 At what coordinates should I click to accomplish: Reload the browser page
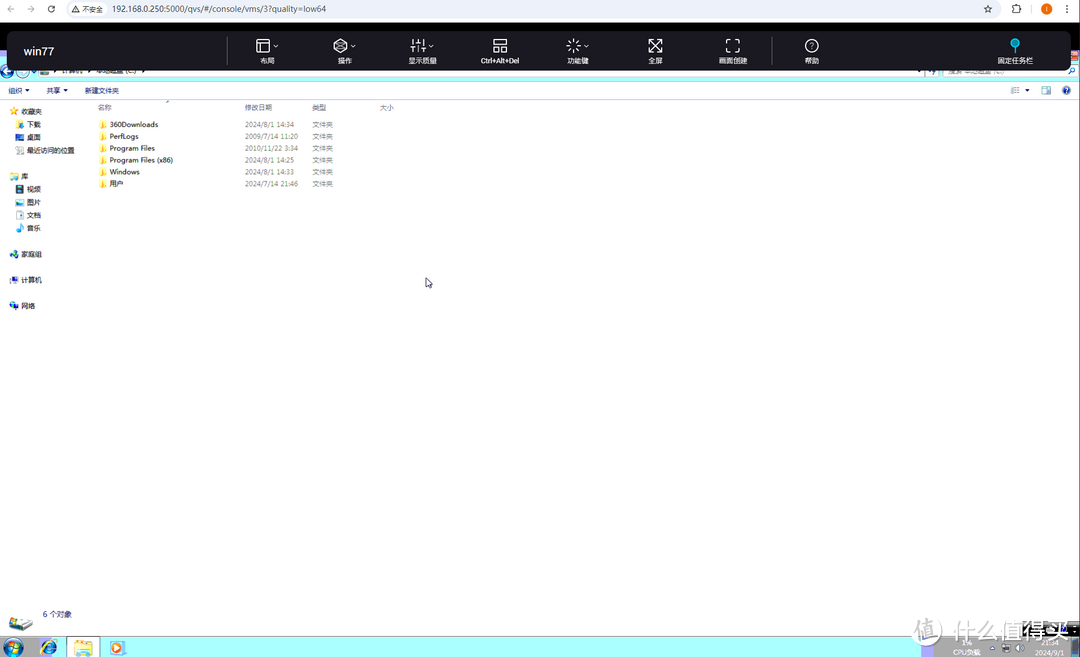51,9
